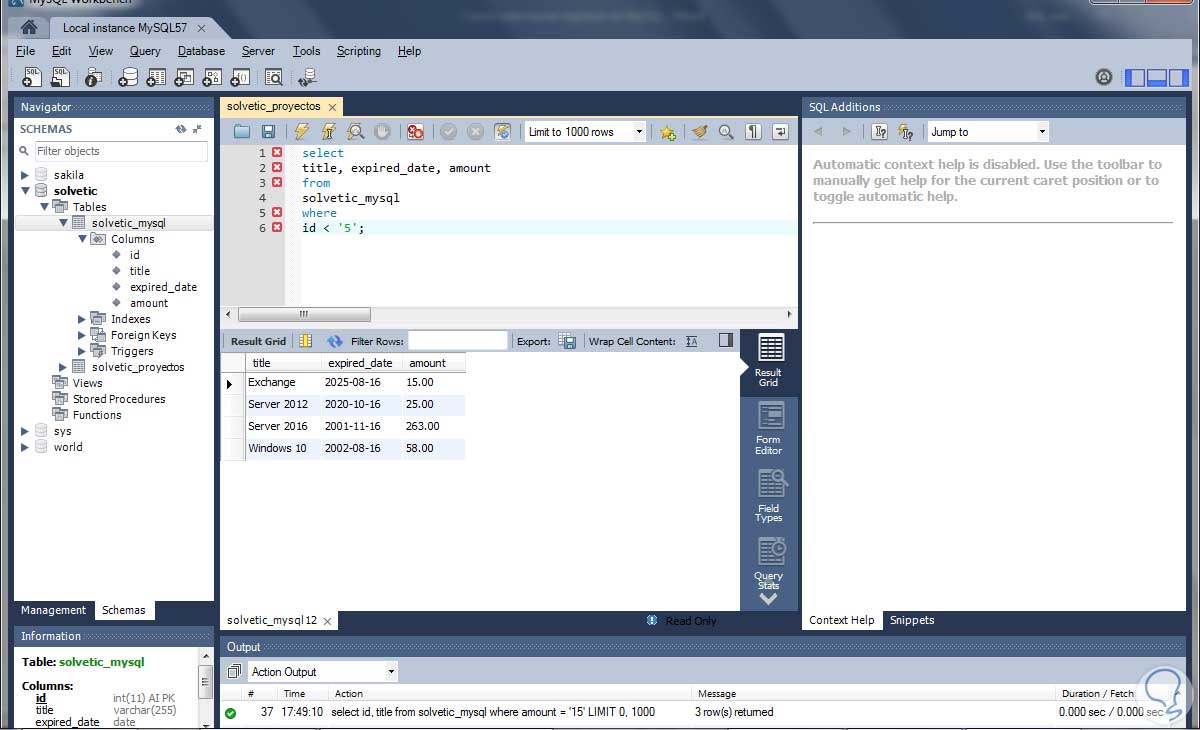Refresh the schemas list in Navigator
The height and width of the screenshot is (730, 1200).
(180, 129)
